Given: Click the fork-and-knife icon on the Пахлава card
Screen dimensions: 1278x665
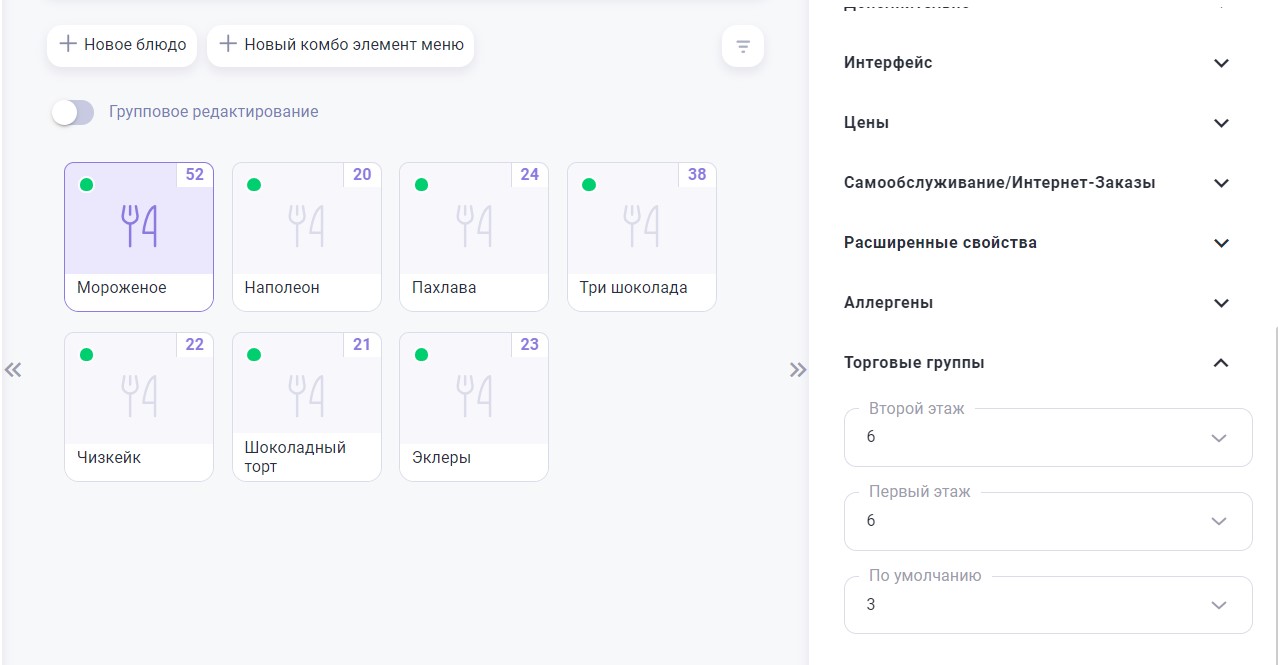Looking at the screenshot, I should [x=474, y=226].
